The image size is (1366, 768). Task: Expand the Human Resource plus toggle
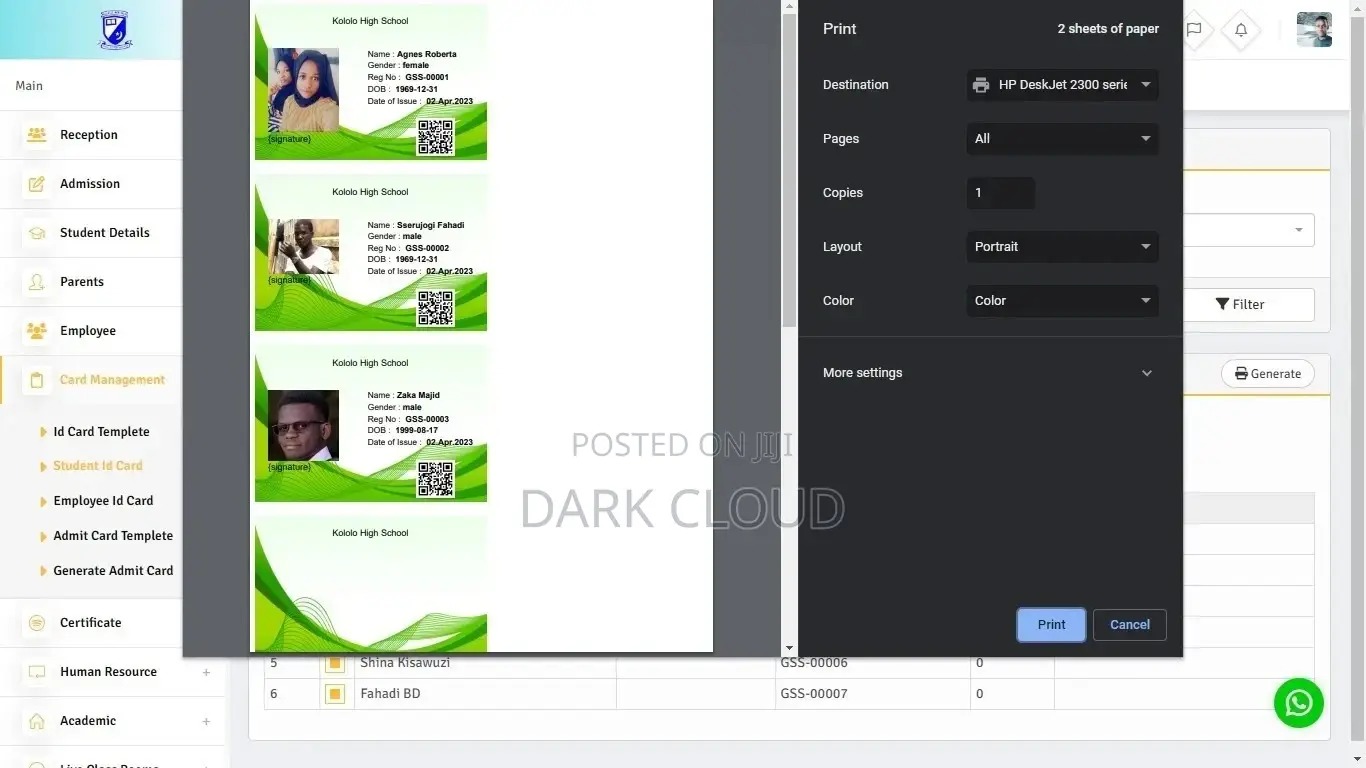(206, 672)
